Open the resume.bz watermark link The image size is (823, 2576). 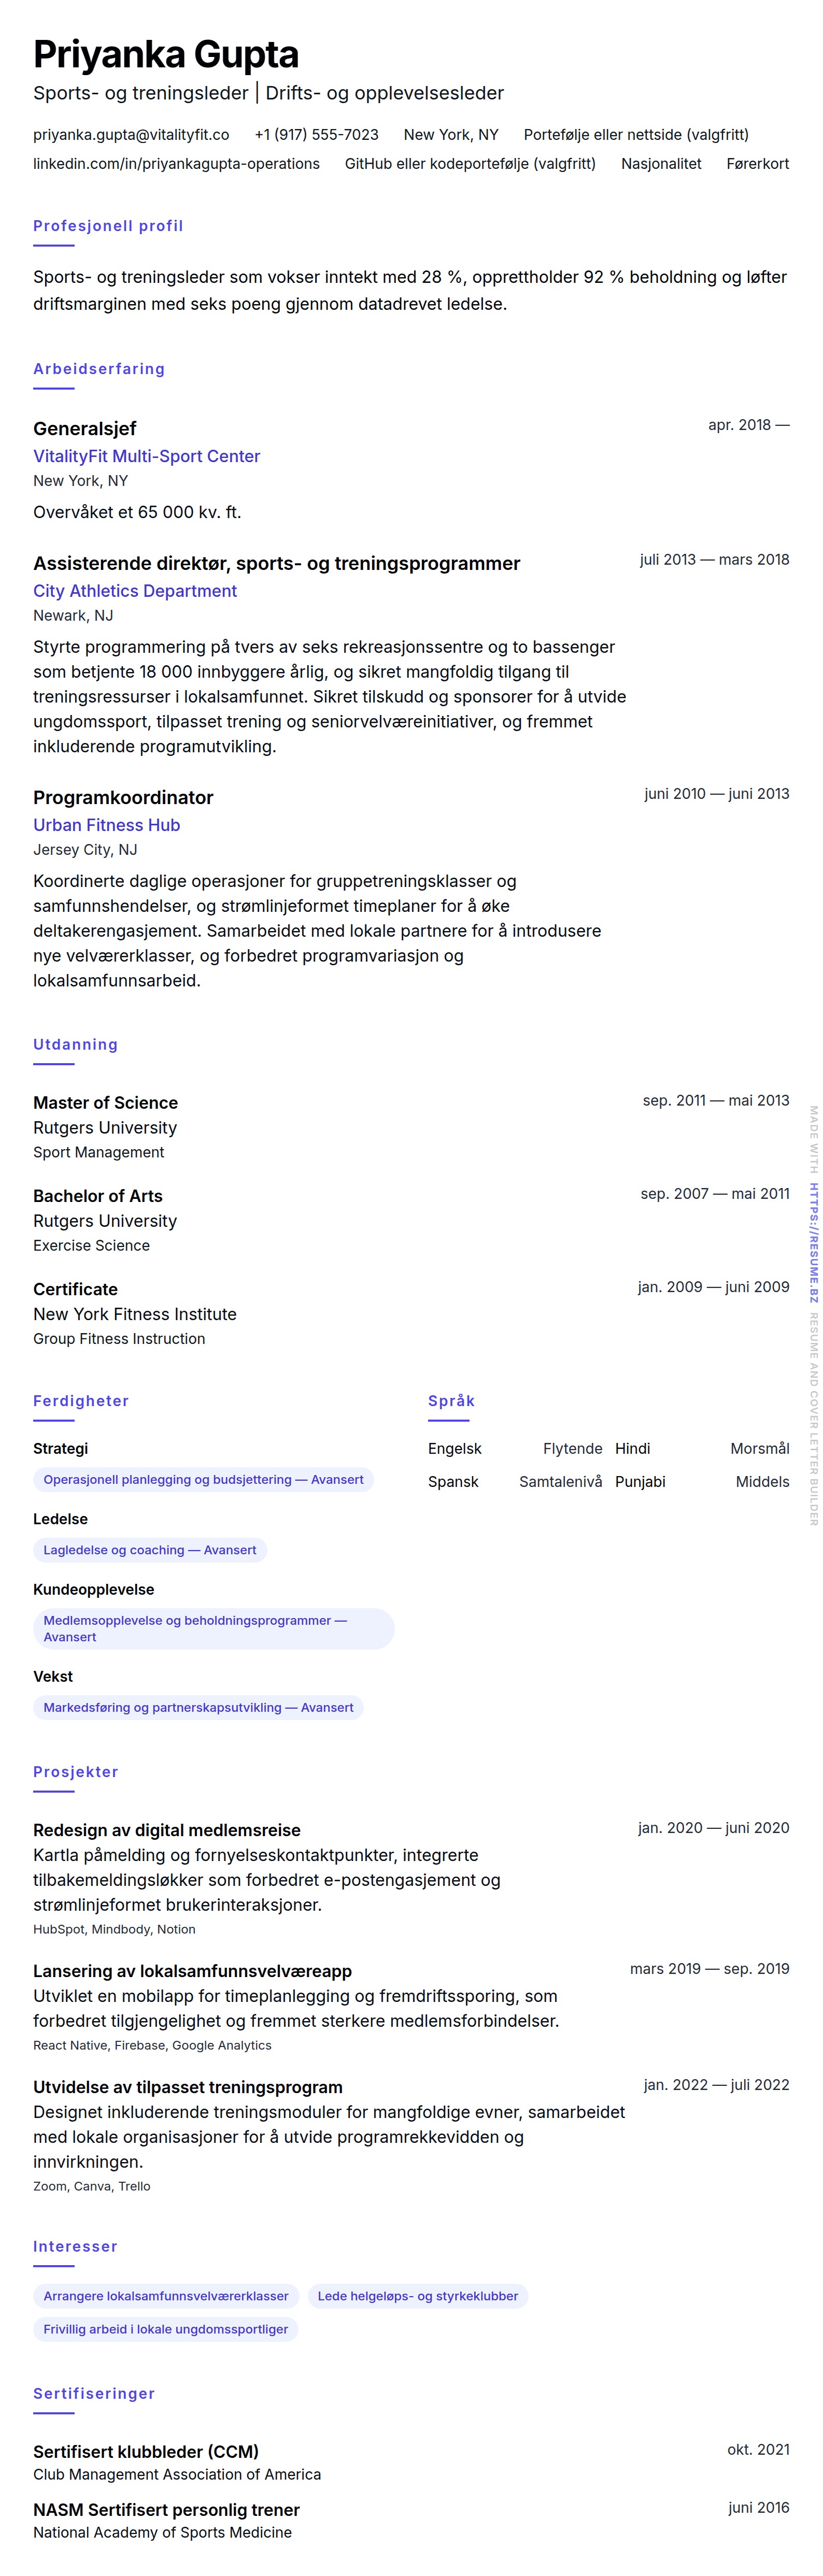point(814,1243)
